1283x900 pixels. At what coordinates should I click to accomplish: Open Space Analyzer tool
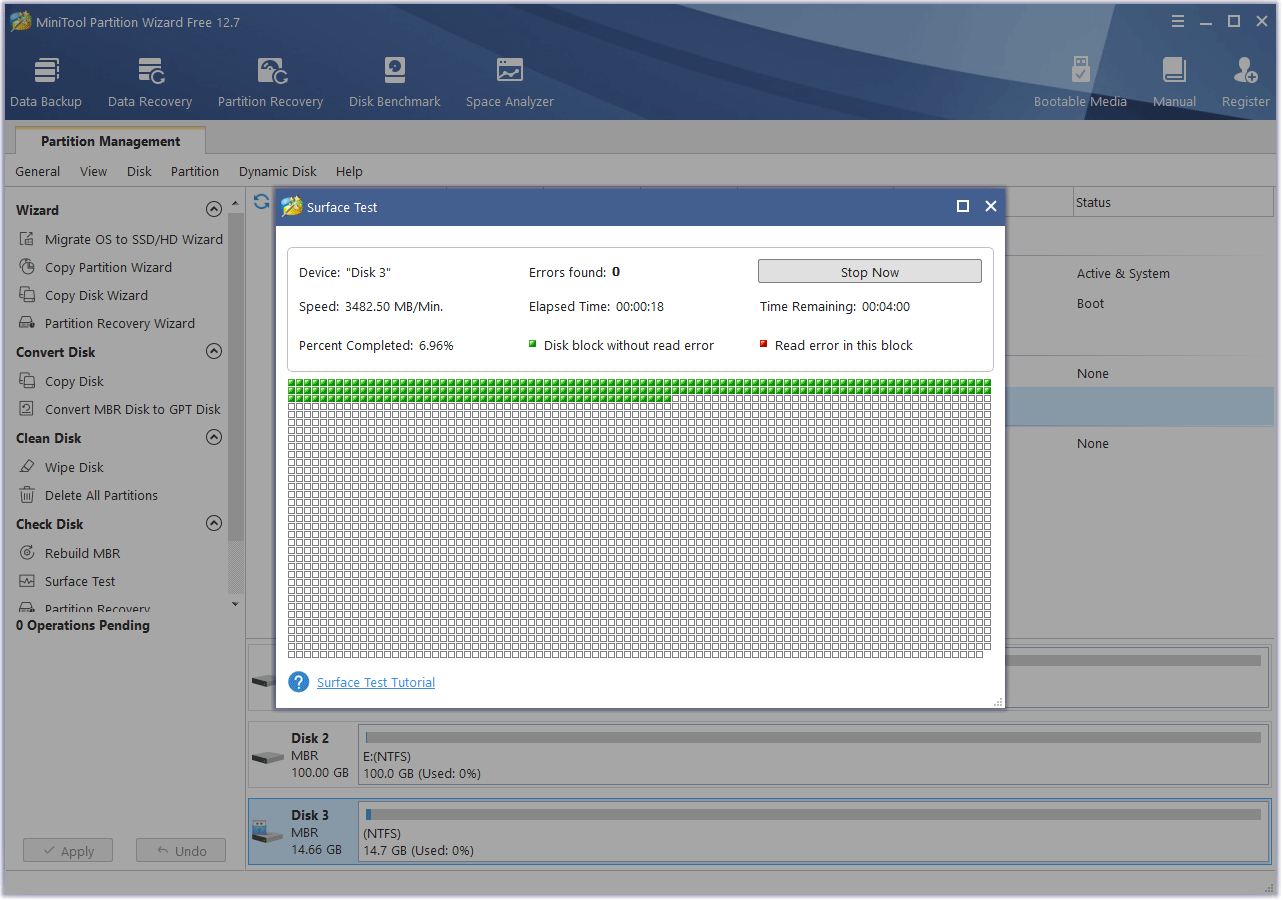(510, 83)
